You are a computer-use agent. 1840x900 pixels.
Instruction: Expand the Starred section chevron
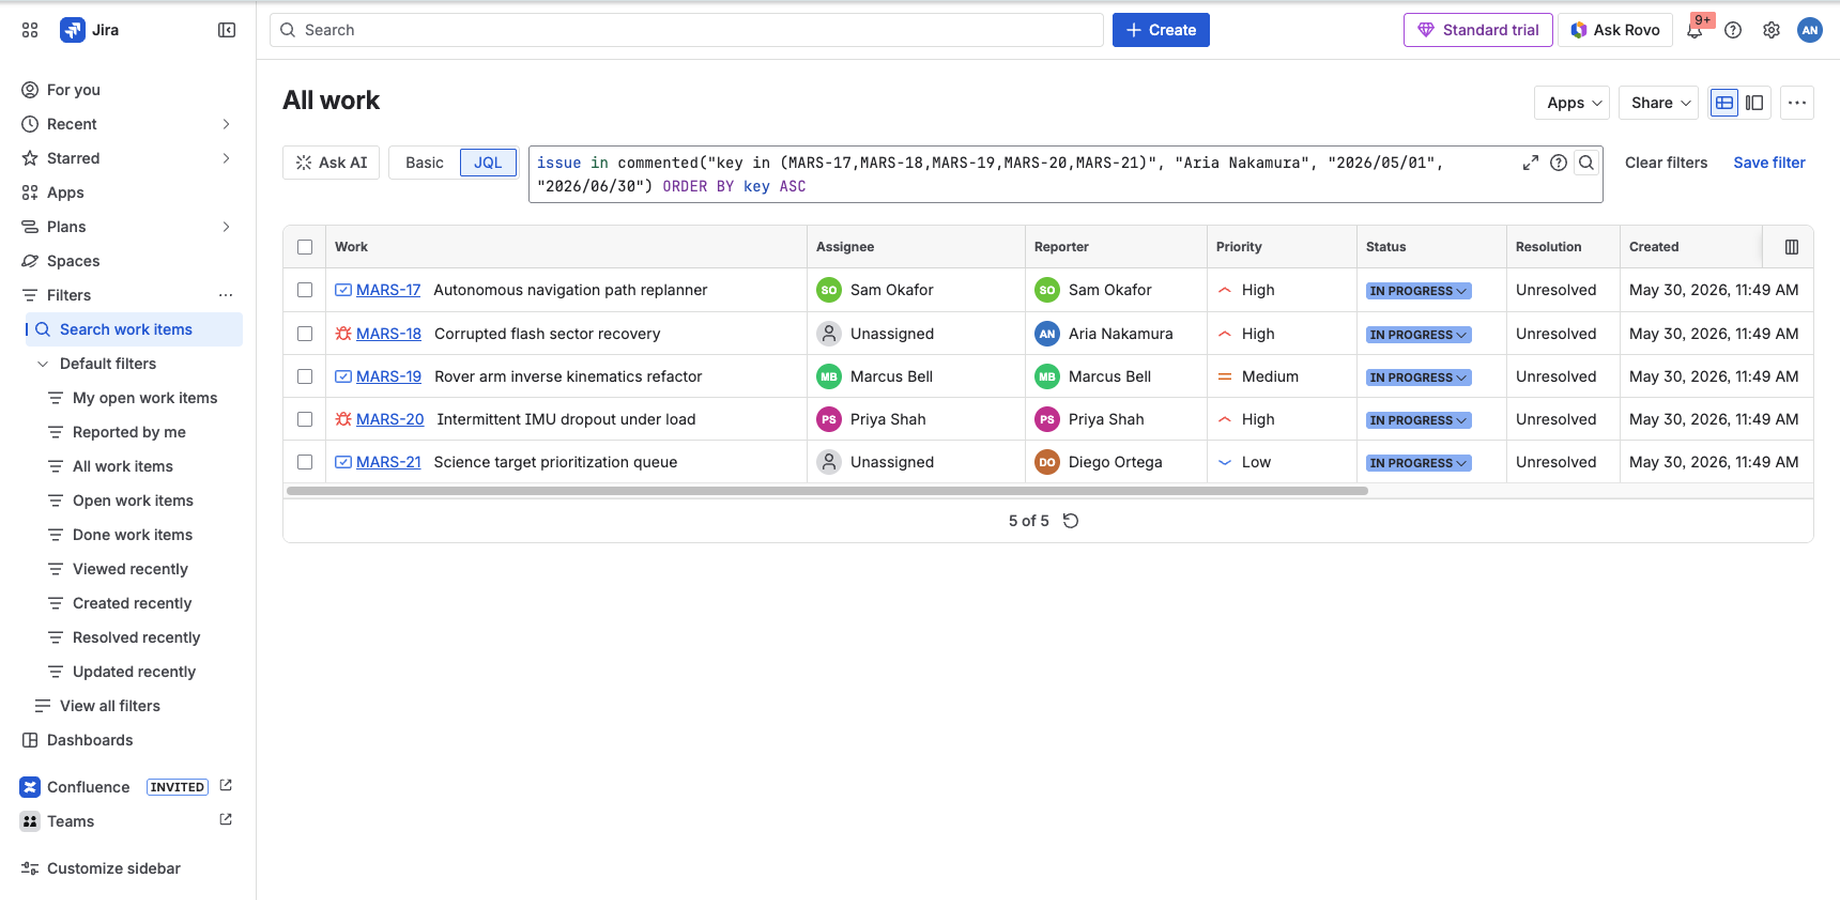[226, 158]
